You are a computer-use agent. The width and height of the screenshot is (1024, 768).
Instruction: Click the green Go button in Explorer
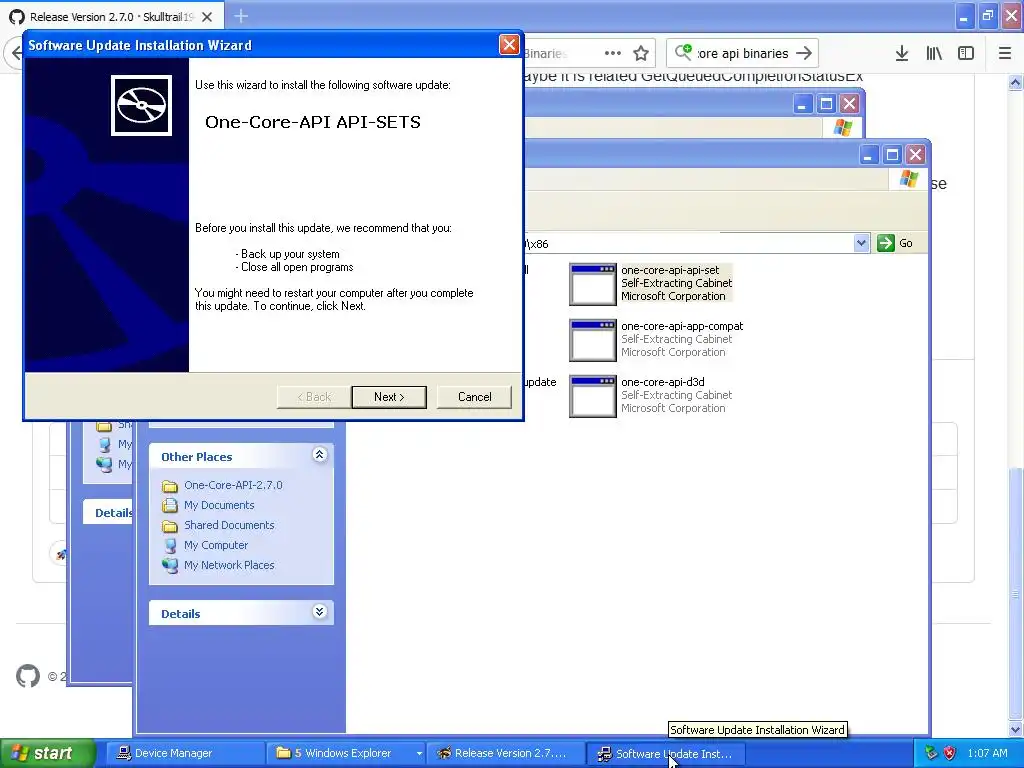click(895, 243)
